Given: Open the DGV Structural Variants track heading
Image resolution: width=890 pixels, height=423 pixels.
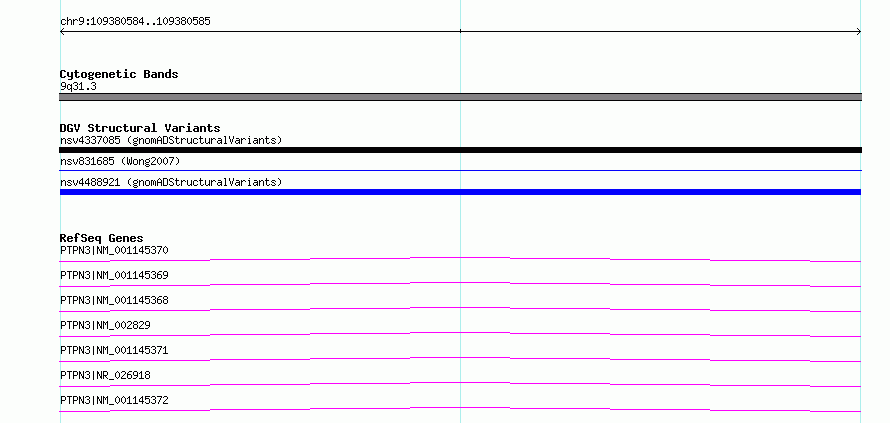Looking at the screenshot, I should coord(140,128).
